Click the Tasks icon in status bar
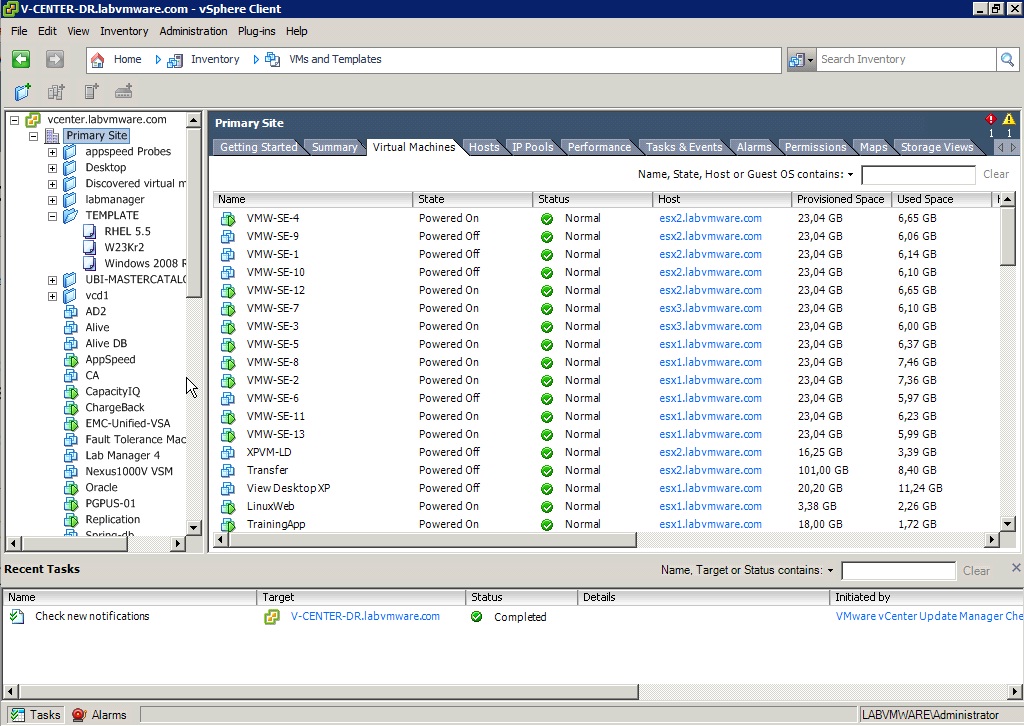Viewport: 1024px width, 726px height. coord(18,715)
